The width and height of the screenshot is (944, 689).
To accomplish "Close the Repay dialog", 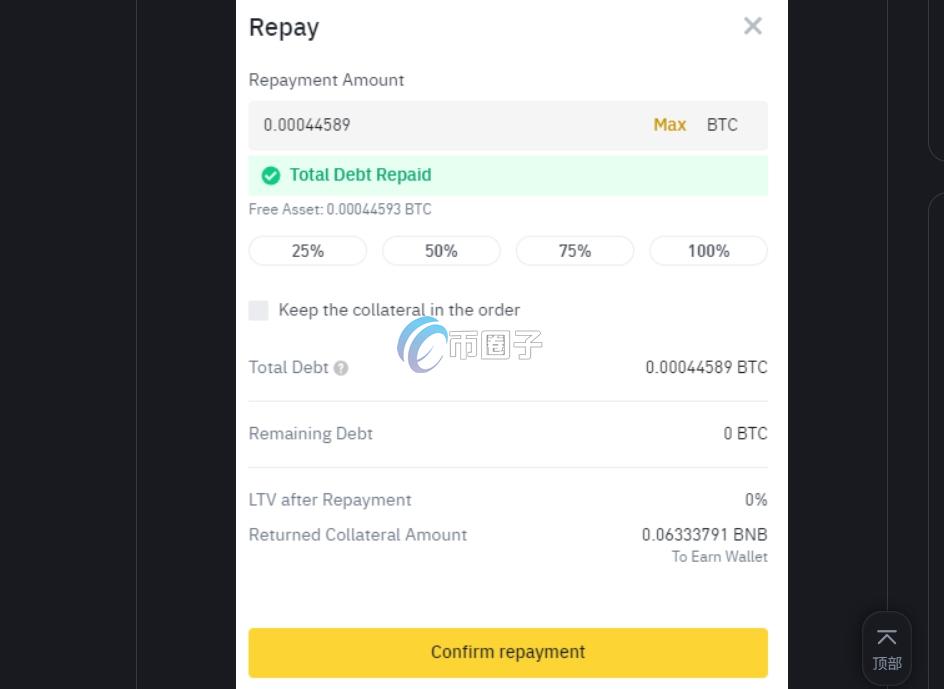I will 753,27.
